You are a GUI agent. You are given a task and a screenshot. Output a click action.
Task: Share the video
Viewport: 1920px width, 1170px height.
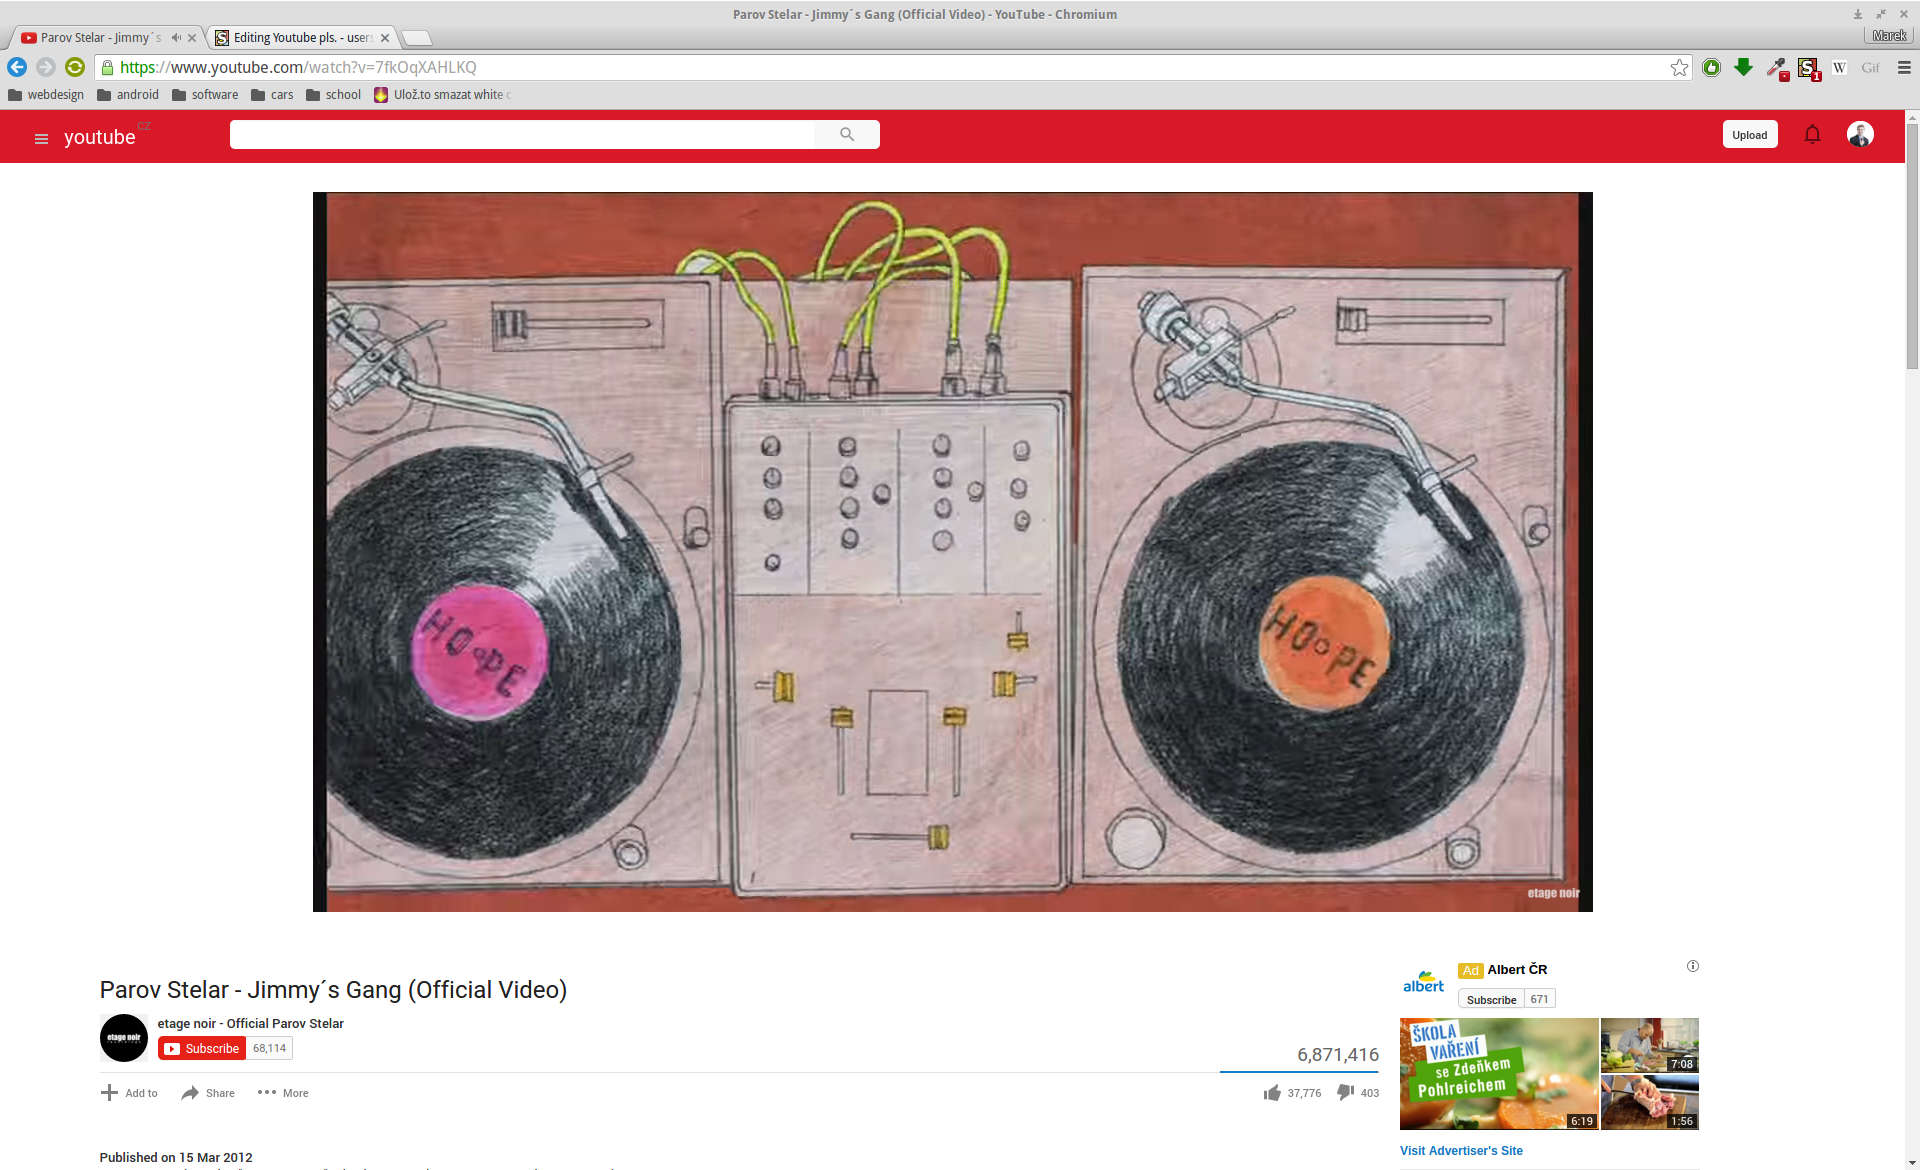(208, 1093)
